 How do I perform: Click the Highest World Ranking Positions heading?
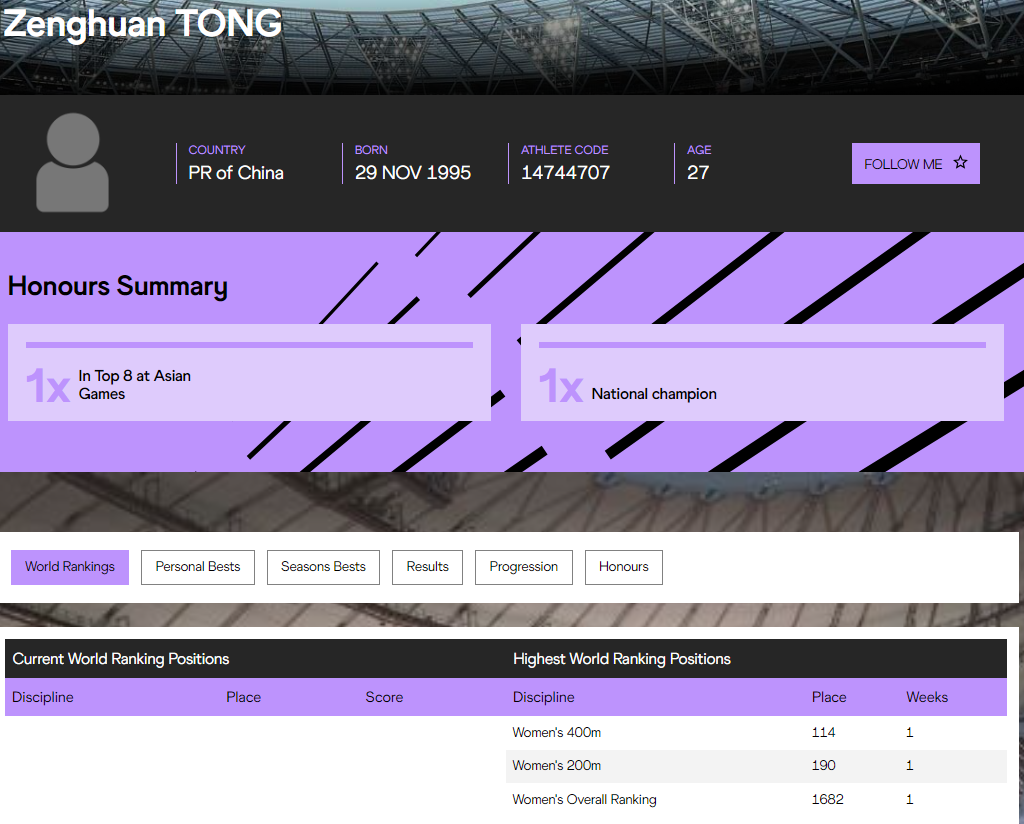pos(621,659)
